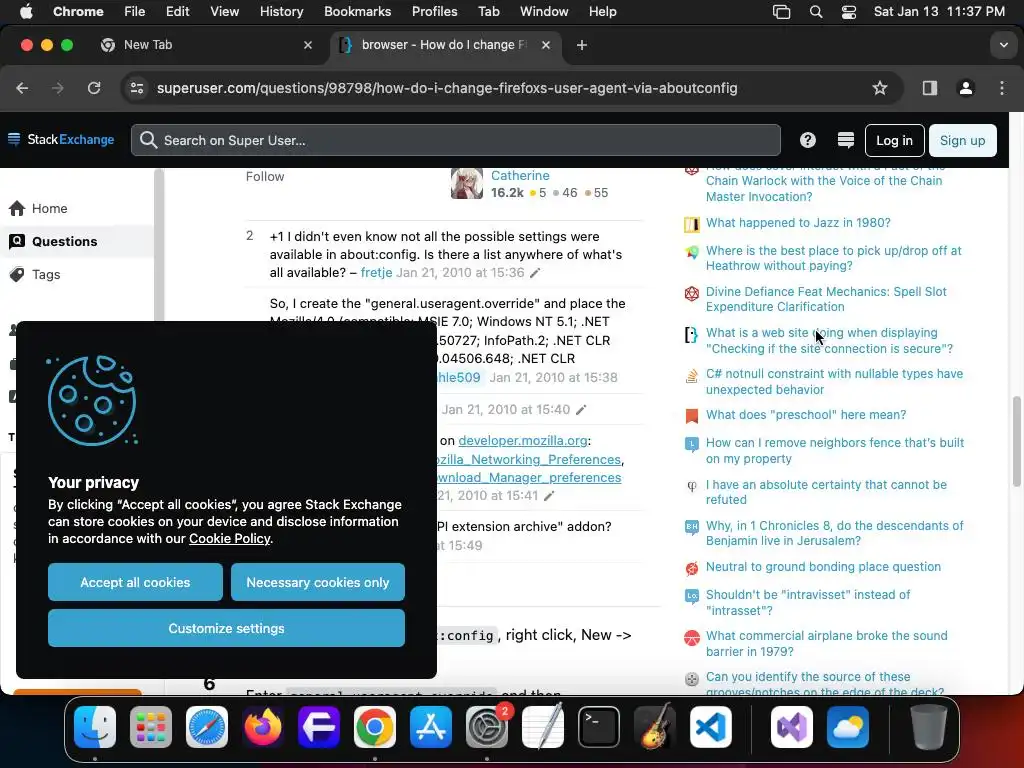Open System Settings from the Dock
The image size is (1024, 768).
click(487, 727)
